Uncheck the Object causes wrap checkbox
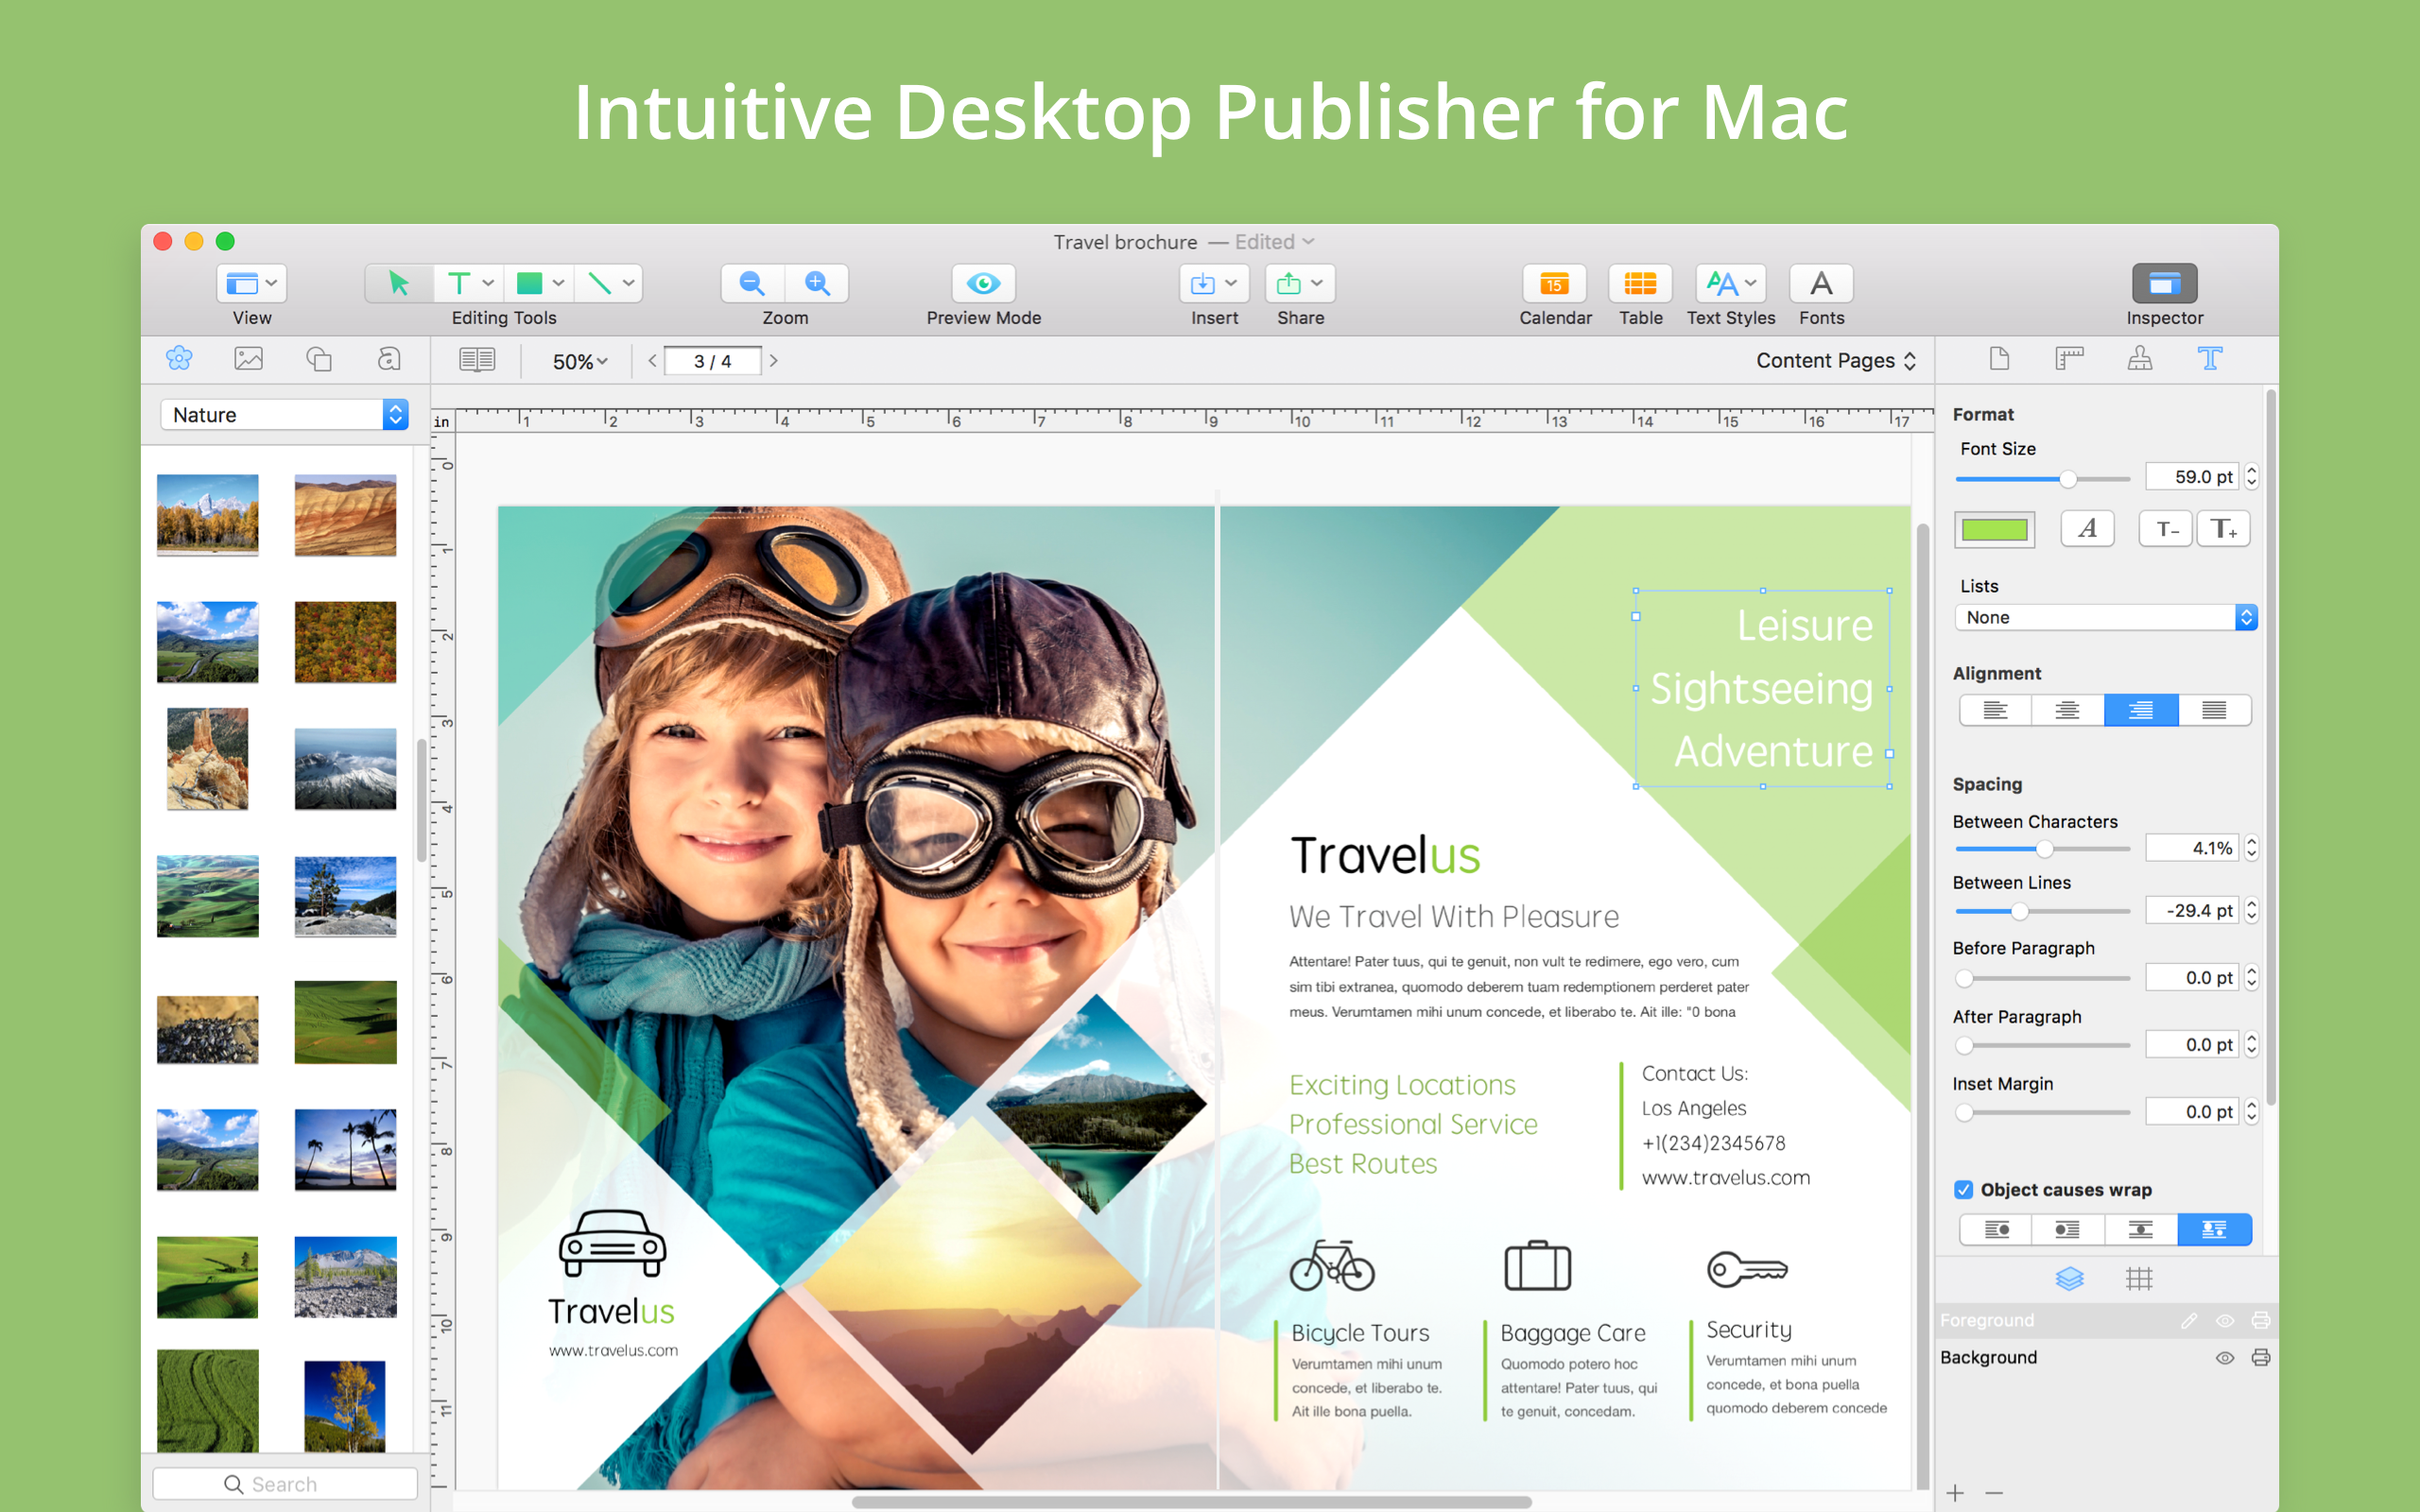Viewport: 2420px width, 1512px height. [1963, 1189]
